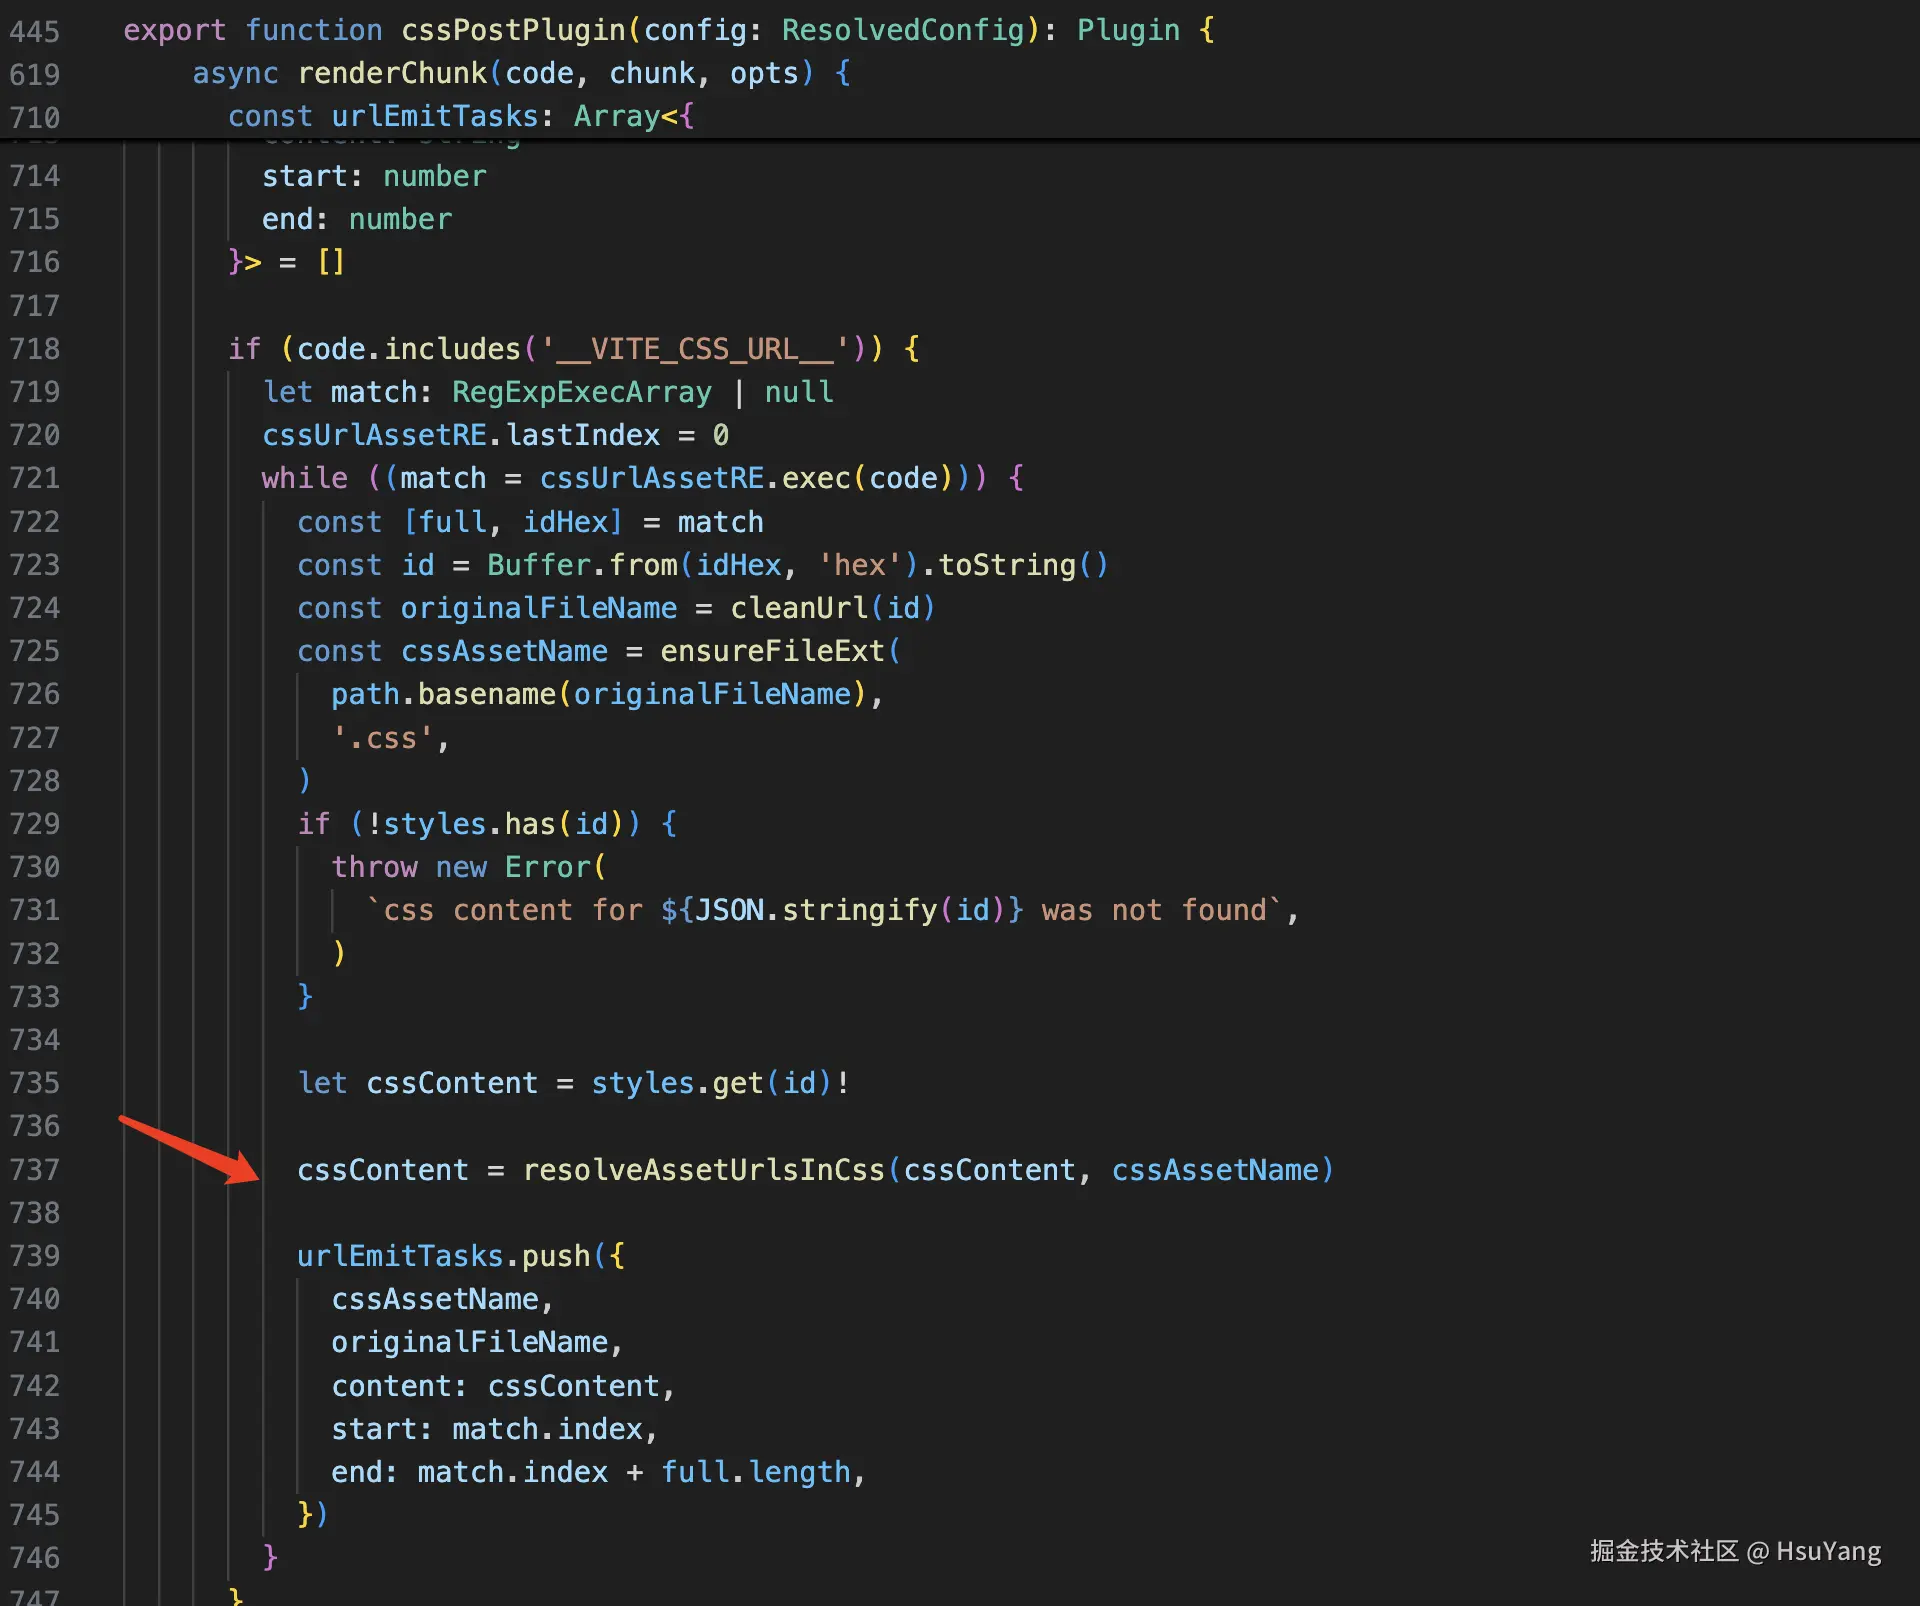The width and height of the screenshot is (1920, 1606).
Task: Click the RegExpExecArray type annotation
Action: 581,392
